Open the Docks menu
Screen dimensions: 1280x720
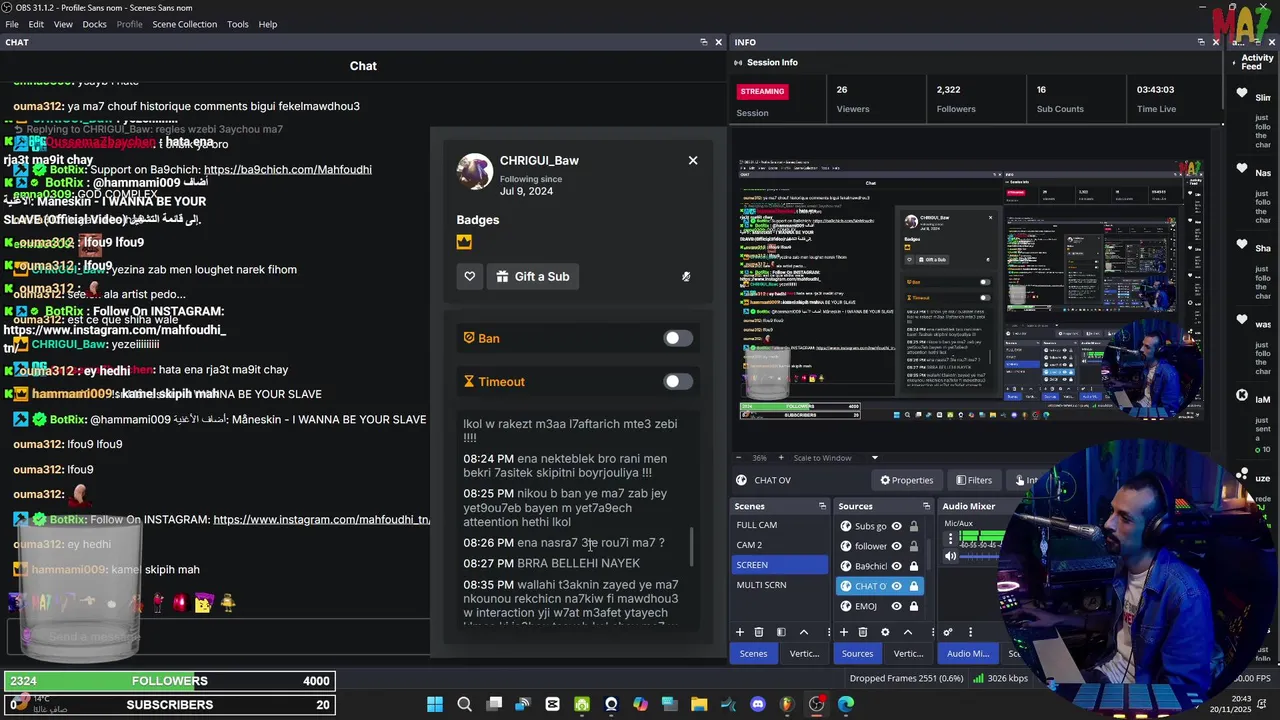[x=94, y=24]
